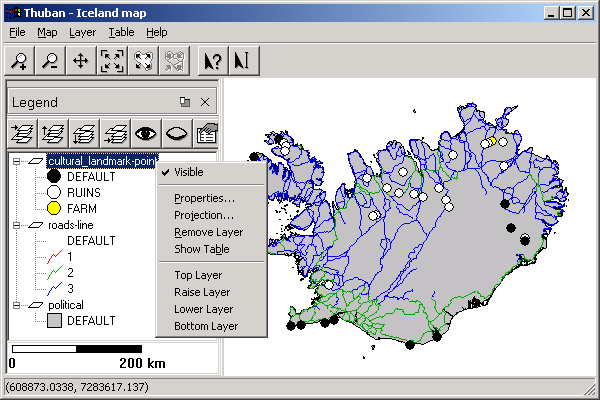Screen dimensions: 600x400
Task: Click the yellow FARM symbol swatch
Action: click(x=54, y=208)
